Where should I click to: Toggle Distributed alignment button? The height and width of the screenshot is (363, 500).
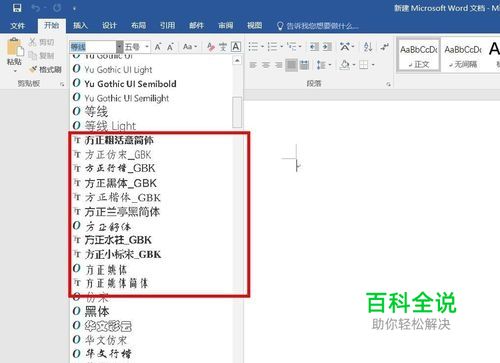304,65
